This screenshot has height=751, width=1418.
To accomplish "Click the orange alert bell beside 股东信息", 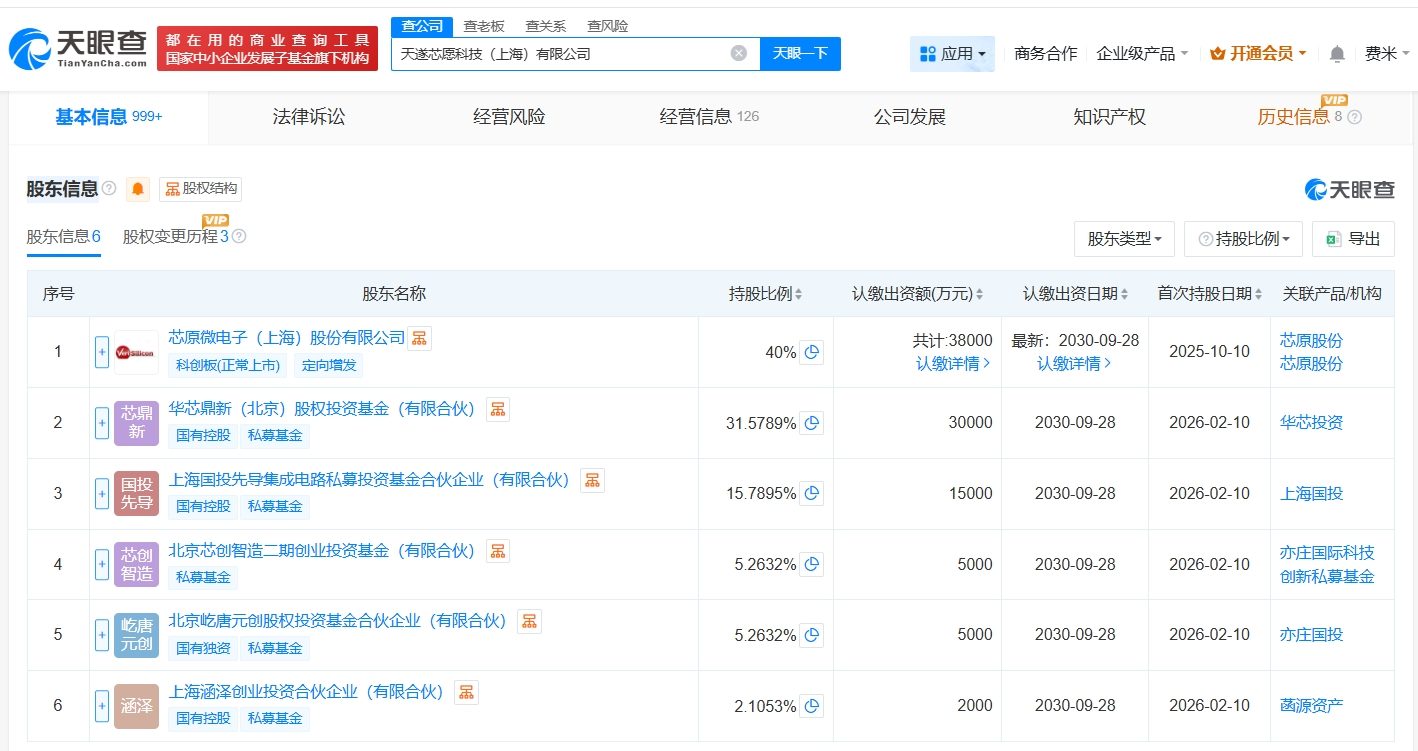I will 138,189.
